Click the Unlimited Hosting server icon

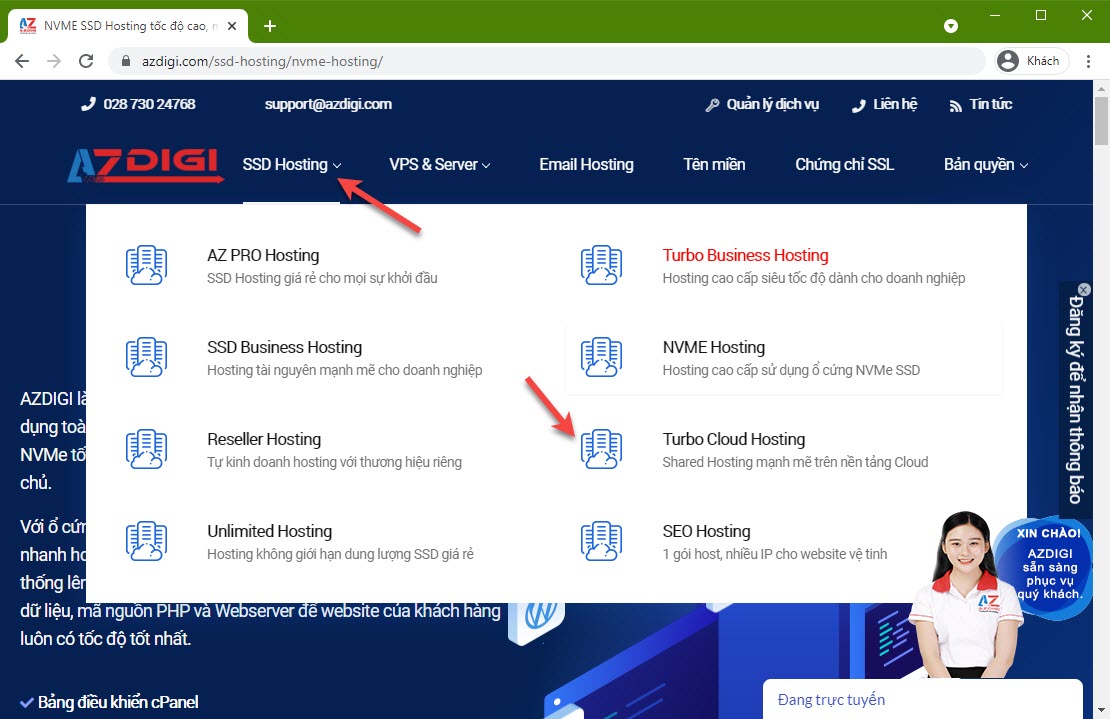pos(147,541)
